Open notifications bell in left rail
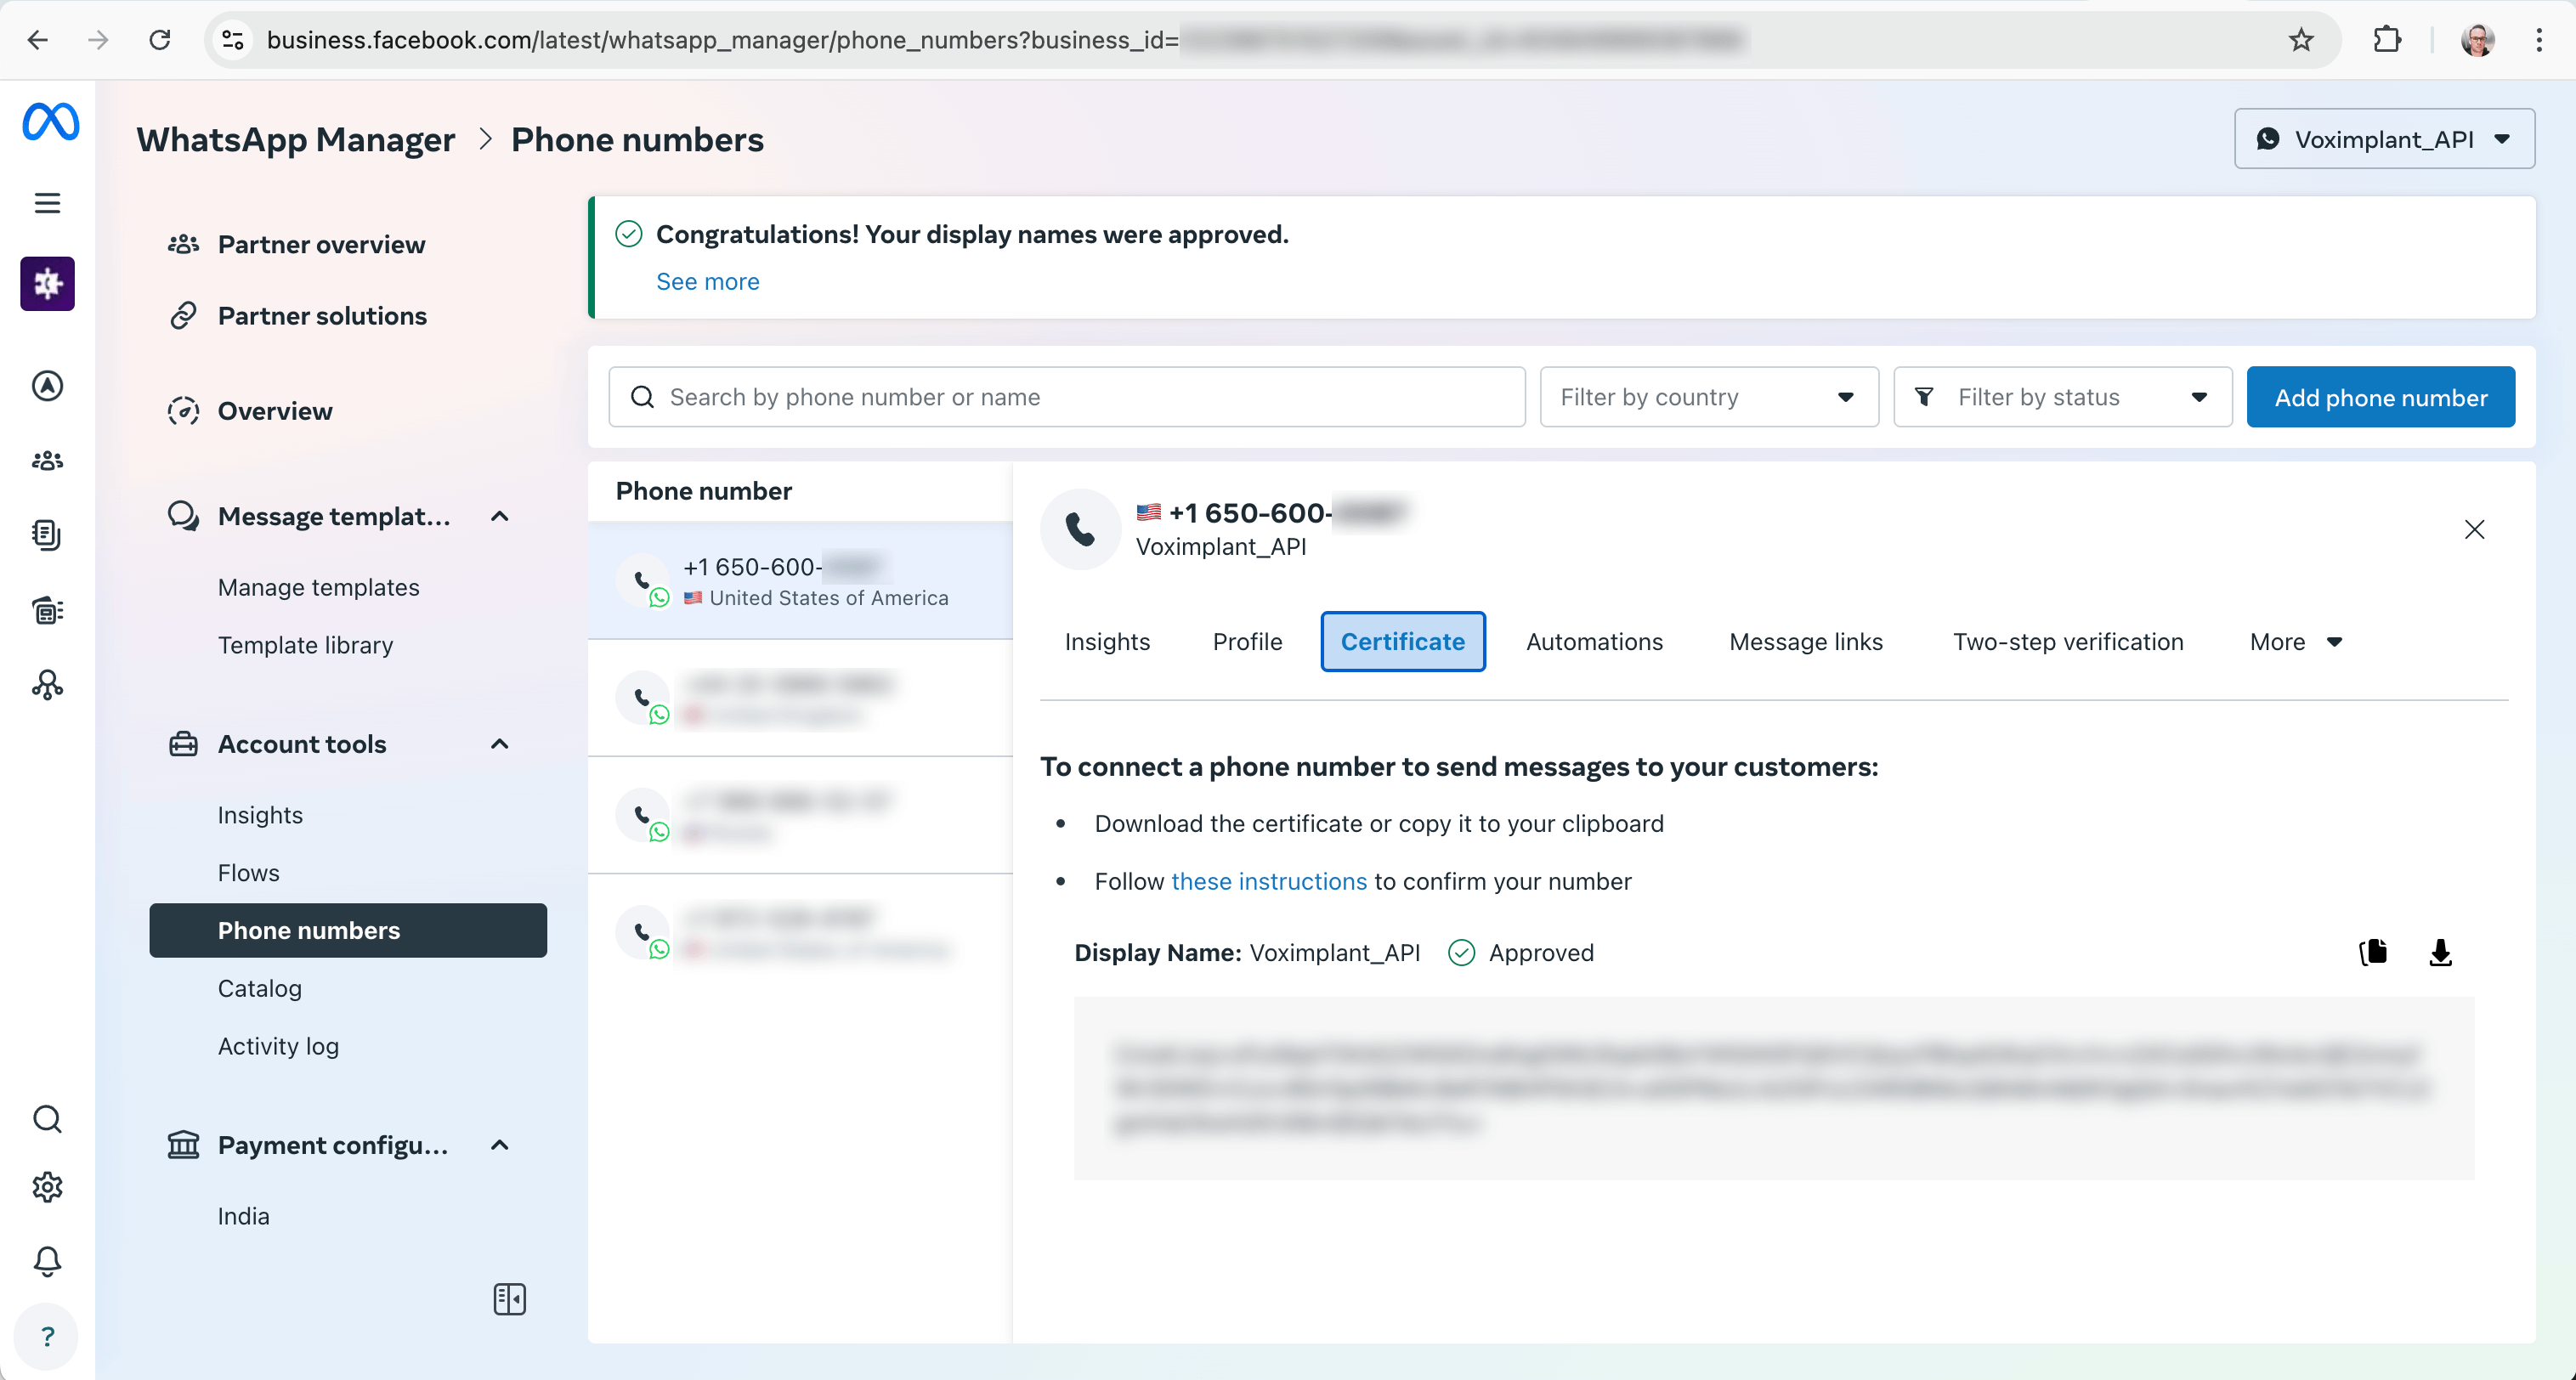The height and width of the screenshot is (1380, 2576). pyautogui.click(x=47, y=1261)
